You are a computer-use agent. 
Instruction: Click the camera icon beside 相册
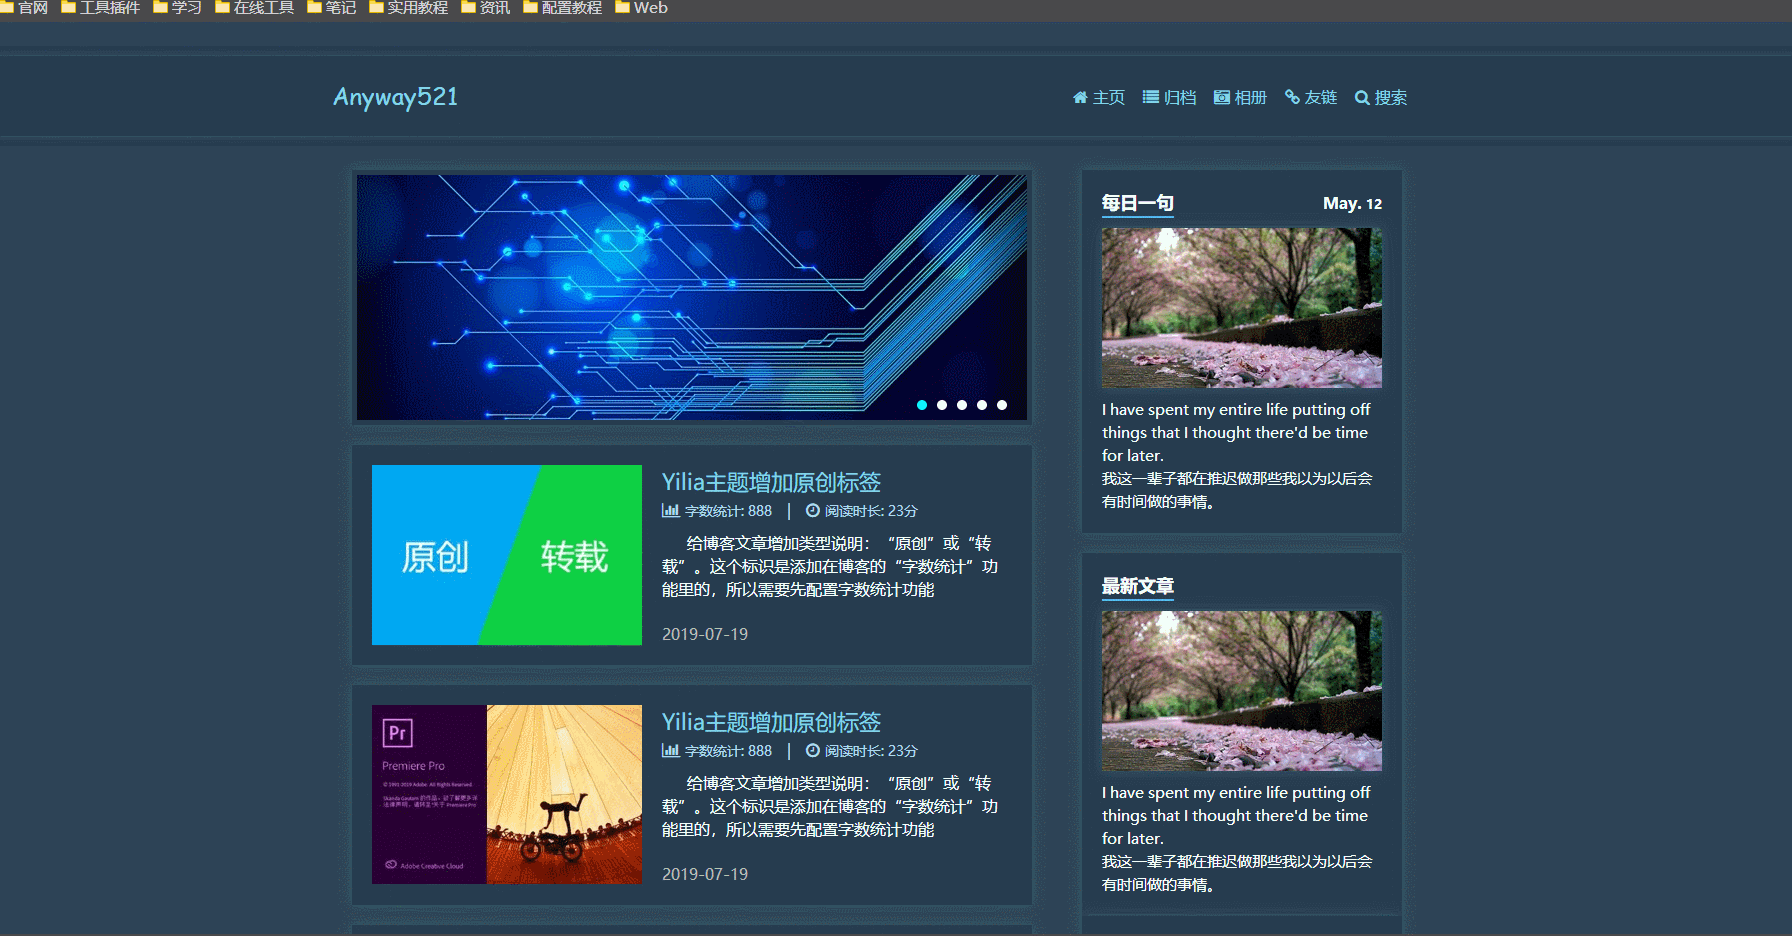[x=1222, y=97]
